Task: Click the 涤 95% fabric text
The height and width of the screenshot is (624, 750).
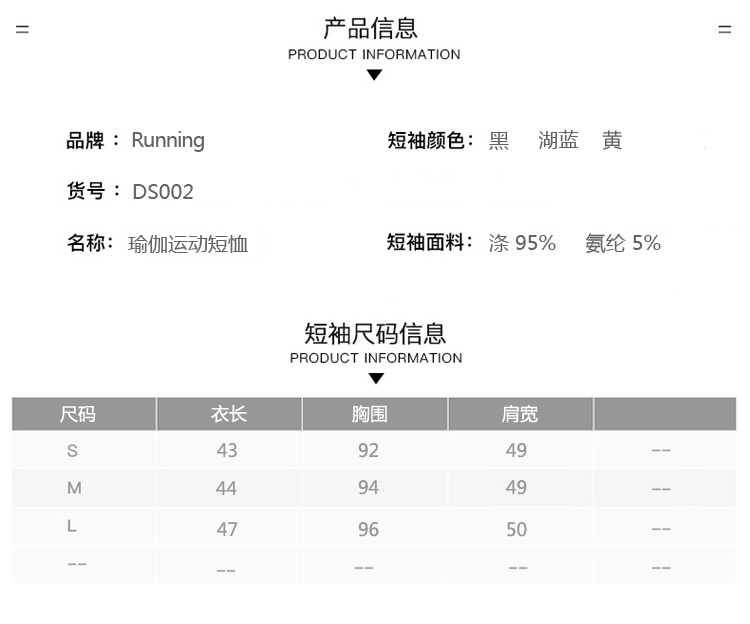Action: click(522, 243)
